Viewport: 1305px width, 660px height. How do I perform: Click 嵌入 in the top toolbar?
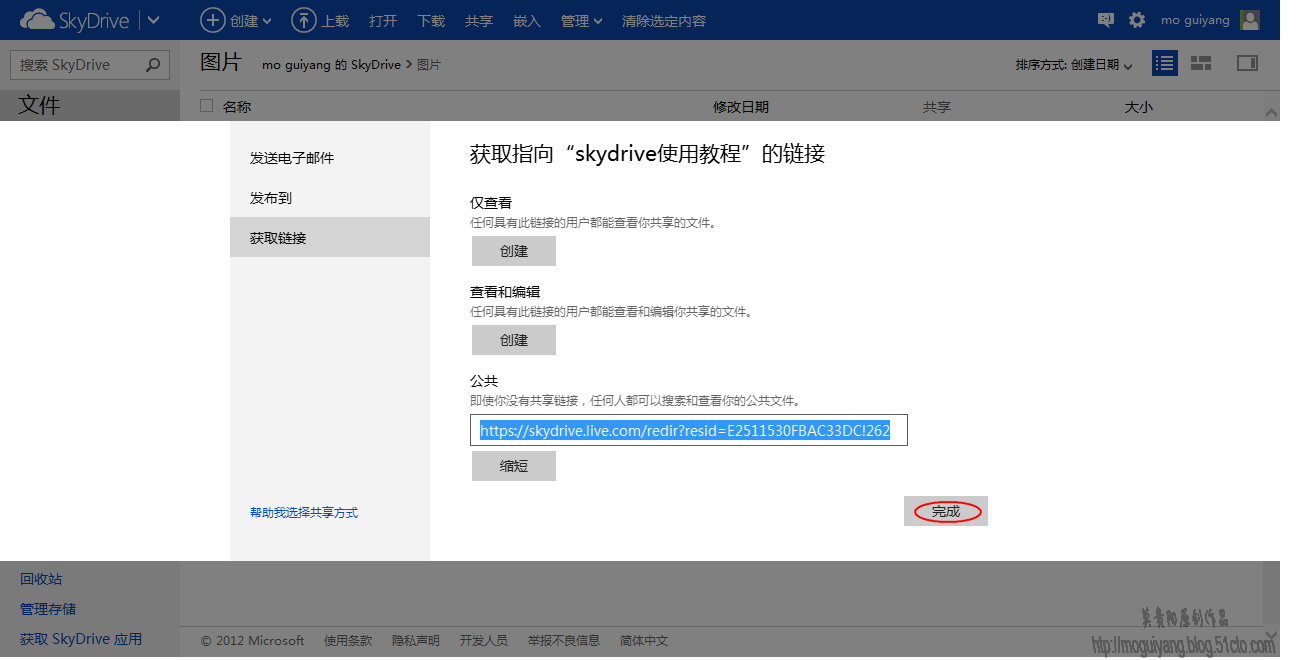coord(527,21)
